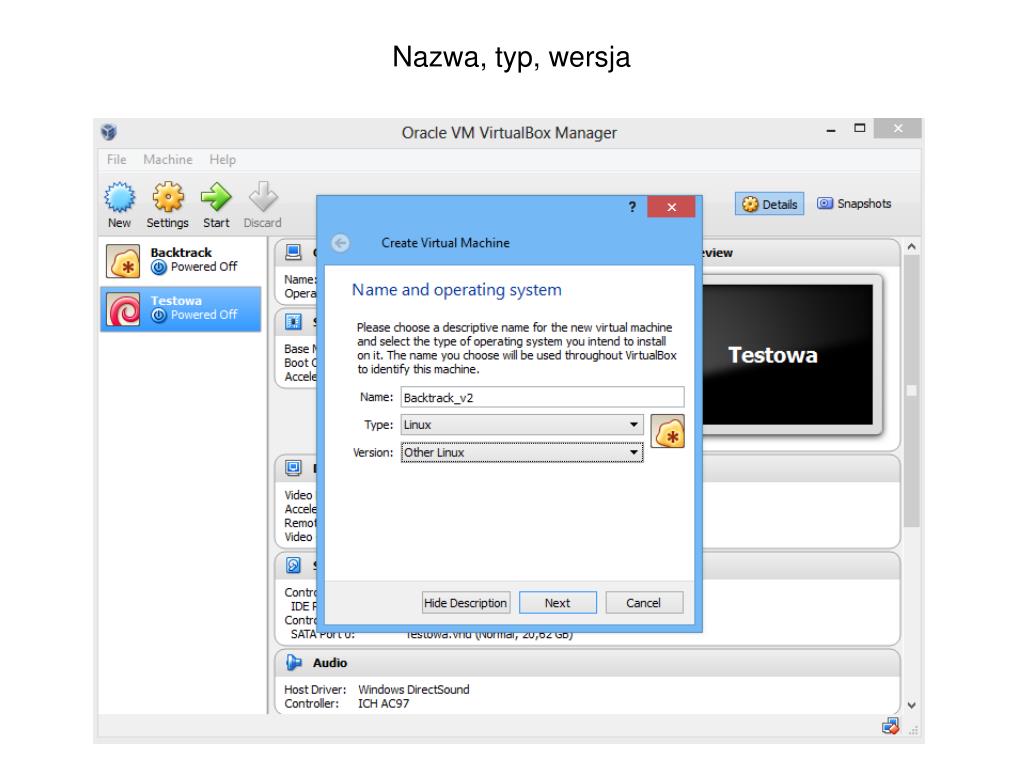This screenshot has width=1024, height=768.
Task: Click the scrollbar up arrow
Action: pos(912,248)
